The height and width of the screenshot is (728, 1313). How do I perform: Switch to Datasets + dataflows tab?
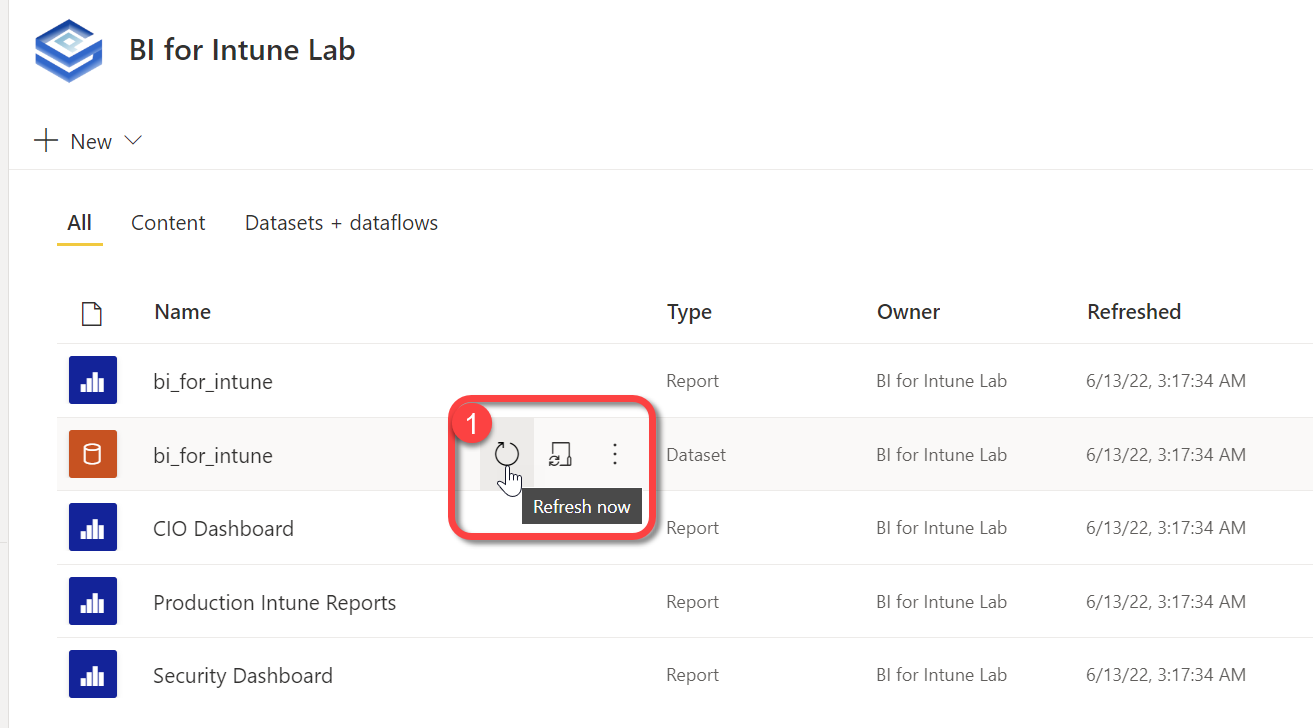pyautogui.click(x=341, y=223)
